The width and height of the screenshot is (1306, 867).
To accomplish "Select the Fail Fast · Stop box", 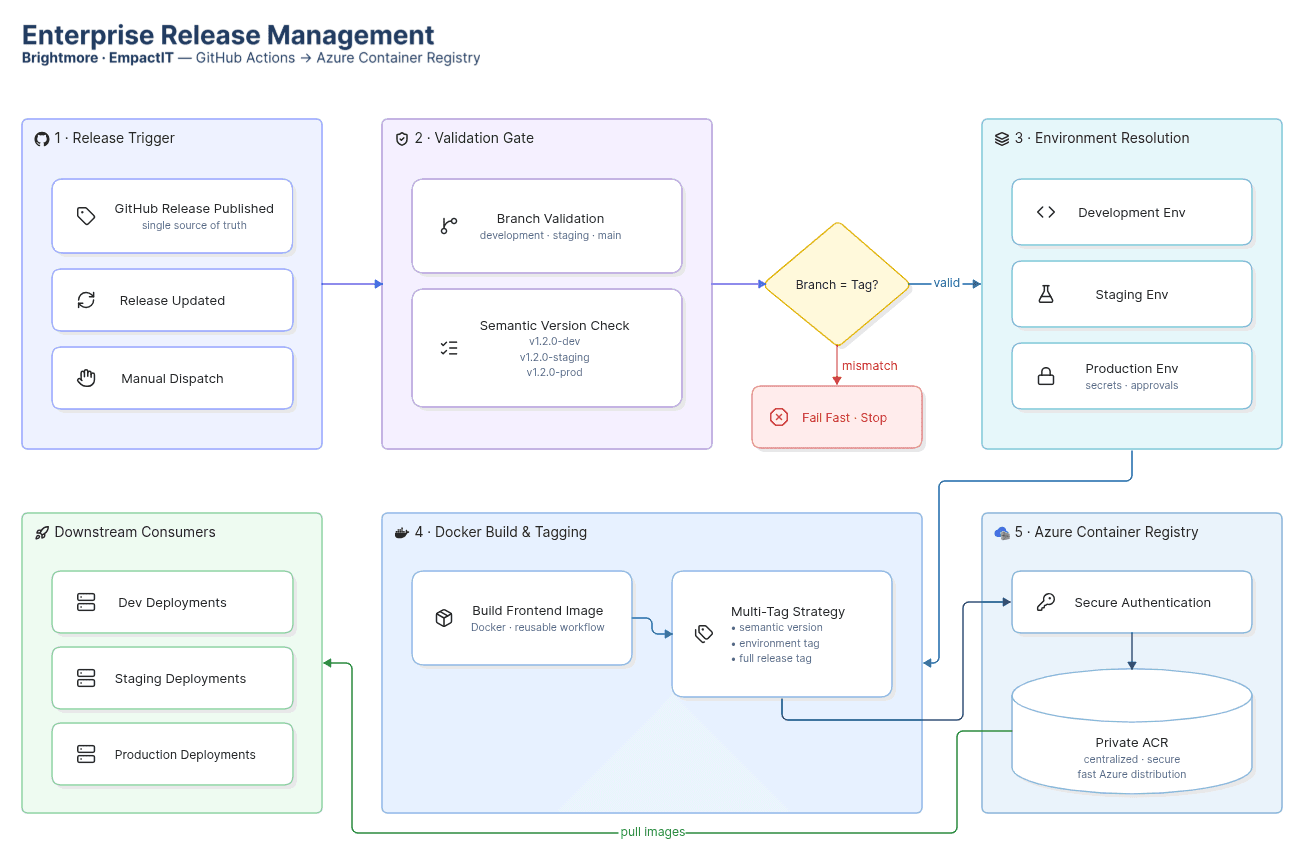I will 837,417.
